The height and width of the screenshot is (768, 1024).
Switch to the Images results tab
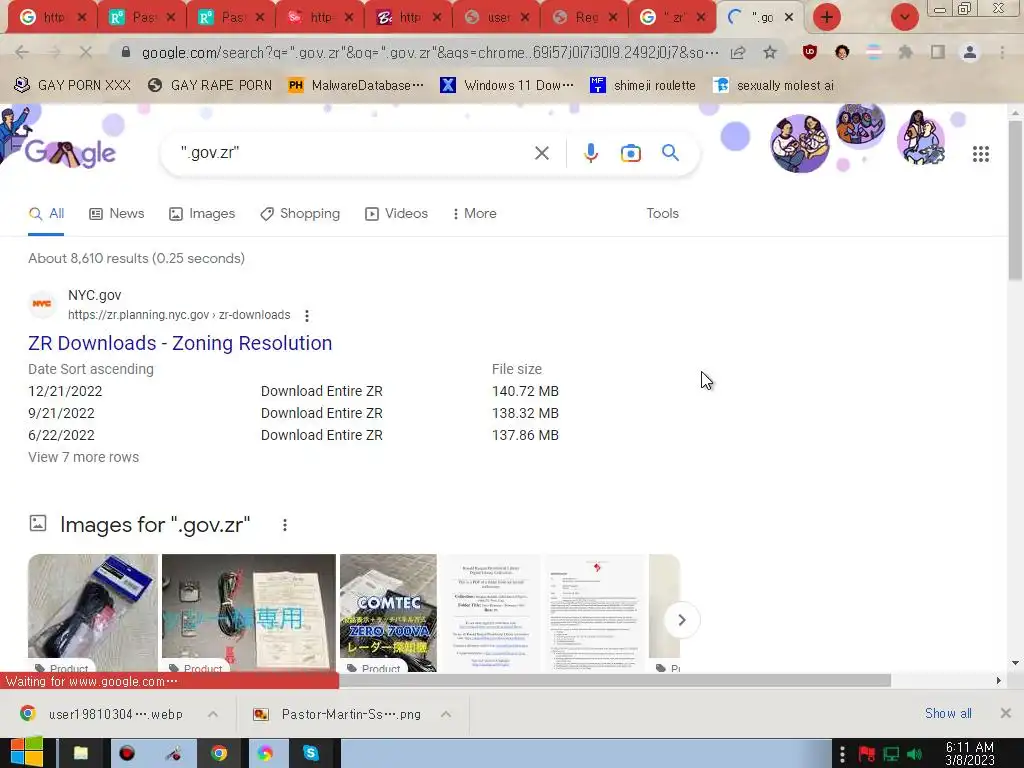(202, 214)
